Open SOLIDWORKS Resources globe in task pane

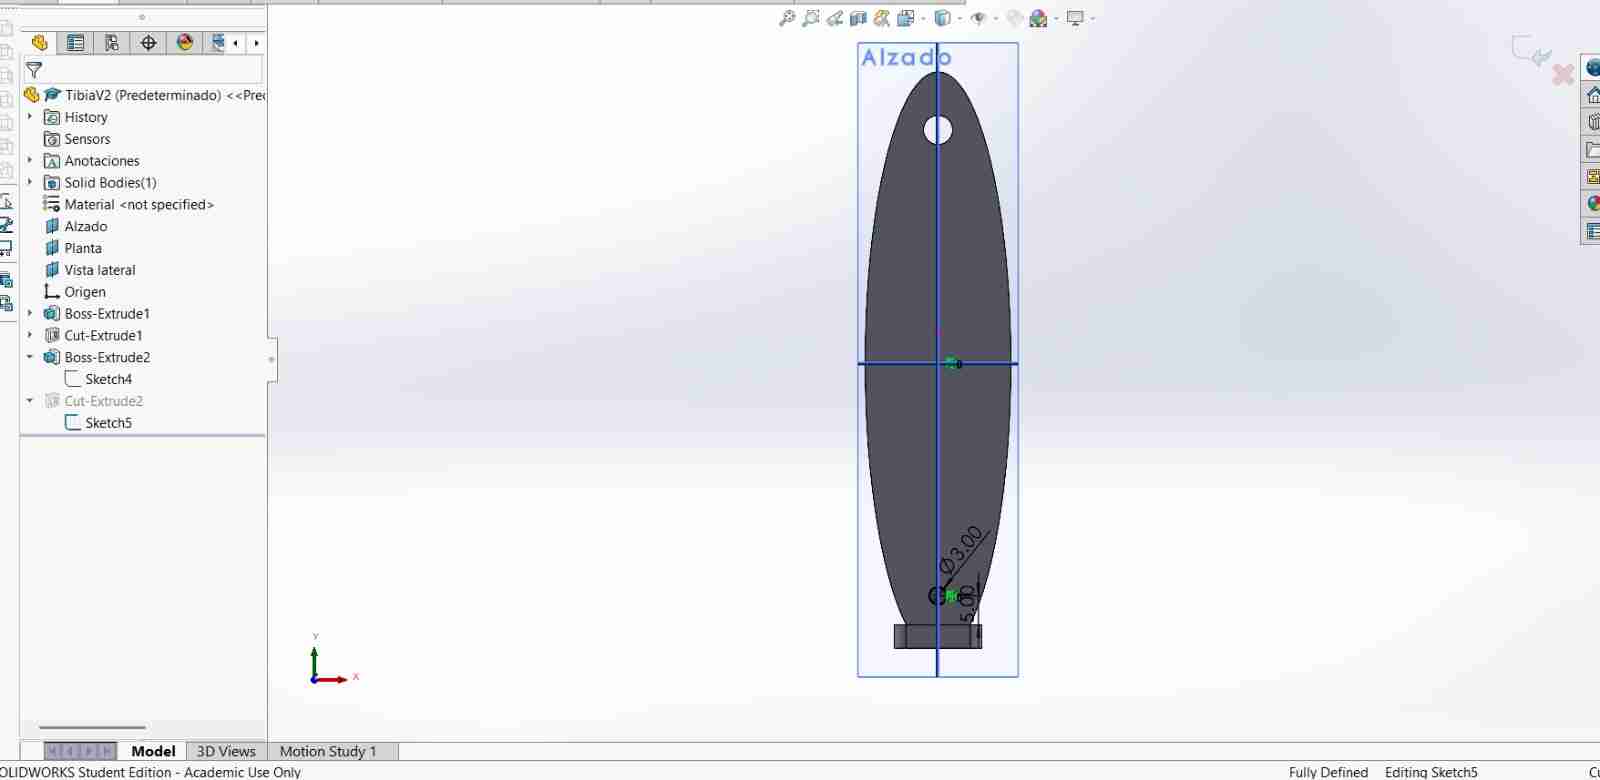point(1592,68)
